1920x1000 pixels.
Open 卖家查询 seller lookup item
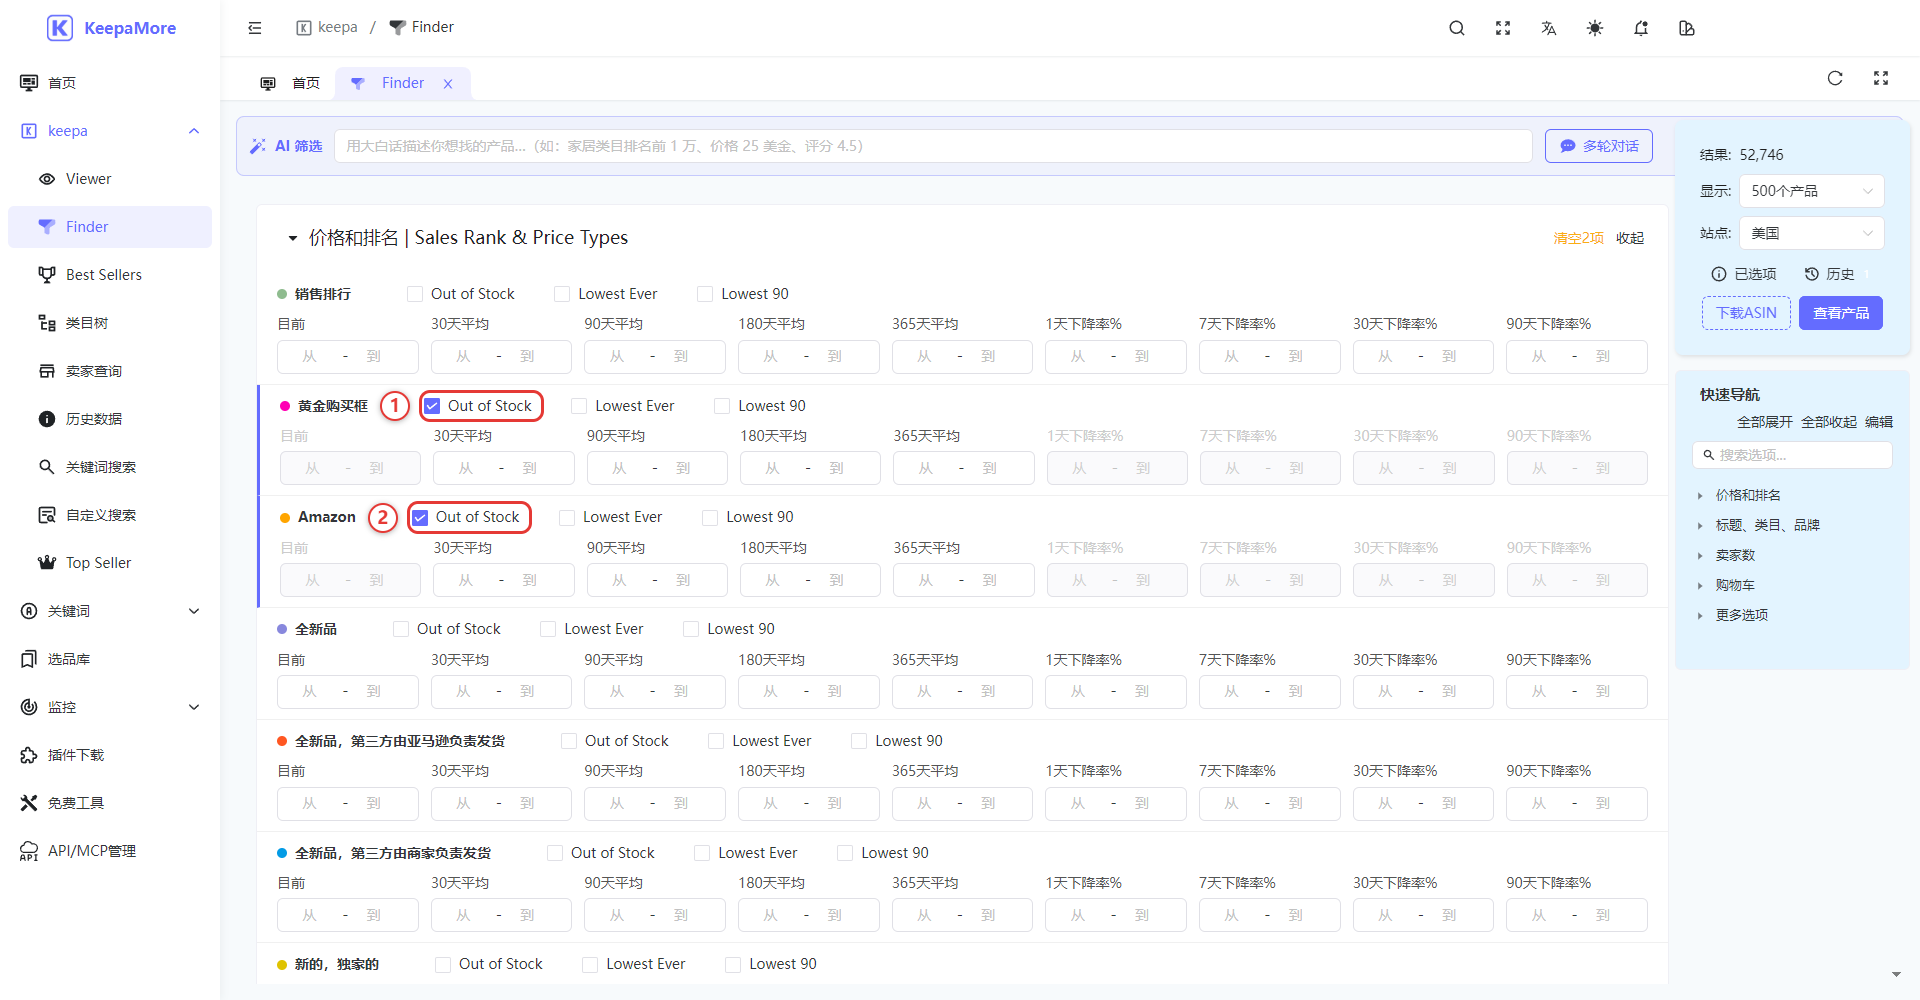coord(110,371)
